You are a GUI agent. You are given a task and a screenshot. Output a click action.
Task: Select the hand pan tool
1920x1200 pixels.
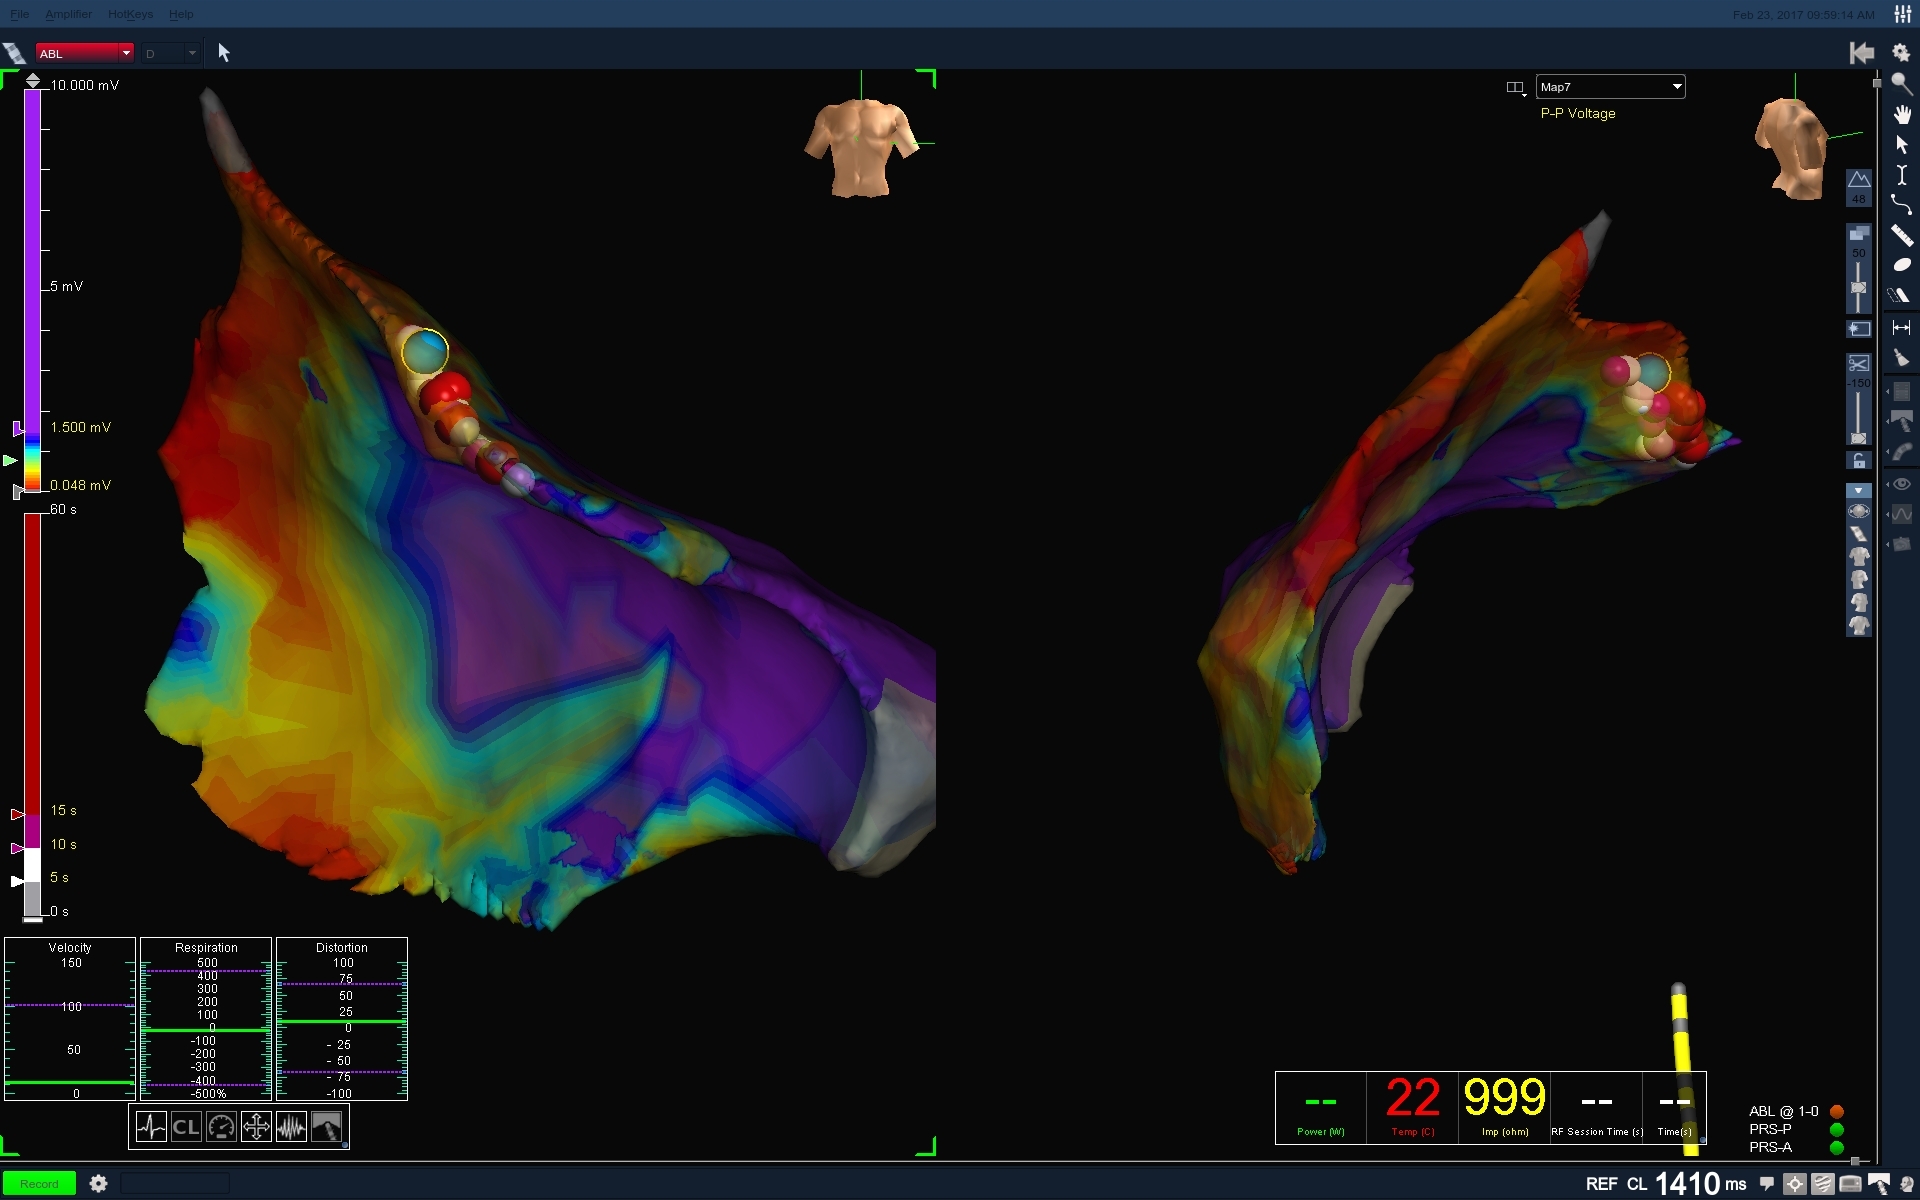tap(1902, 115)
